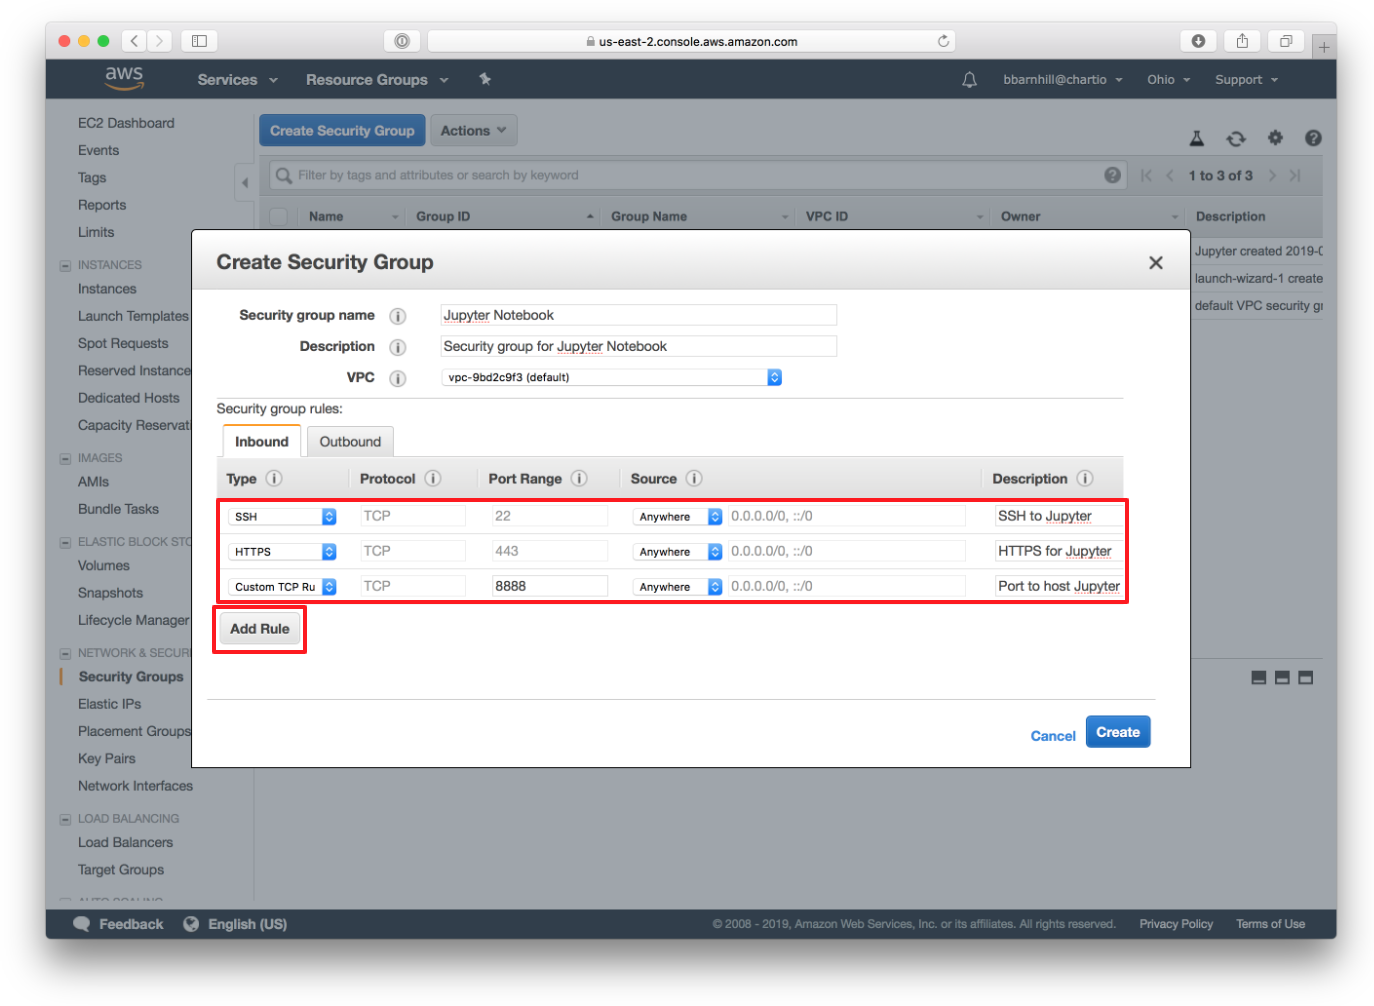Click info icon beside Type column
Image resolution: width=1374 pixels, height=1006 pixels.
[x=274, y=479]
